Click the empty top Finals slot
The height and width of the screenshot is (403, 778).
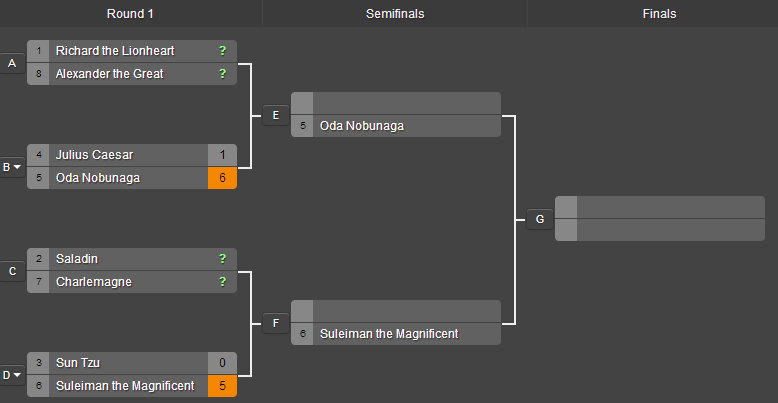[x=670, y=207]
